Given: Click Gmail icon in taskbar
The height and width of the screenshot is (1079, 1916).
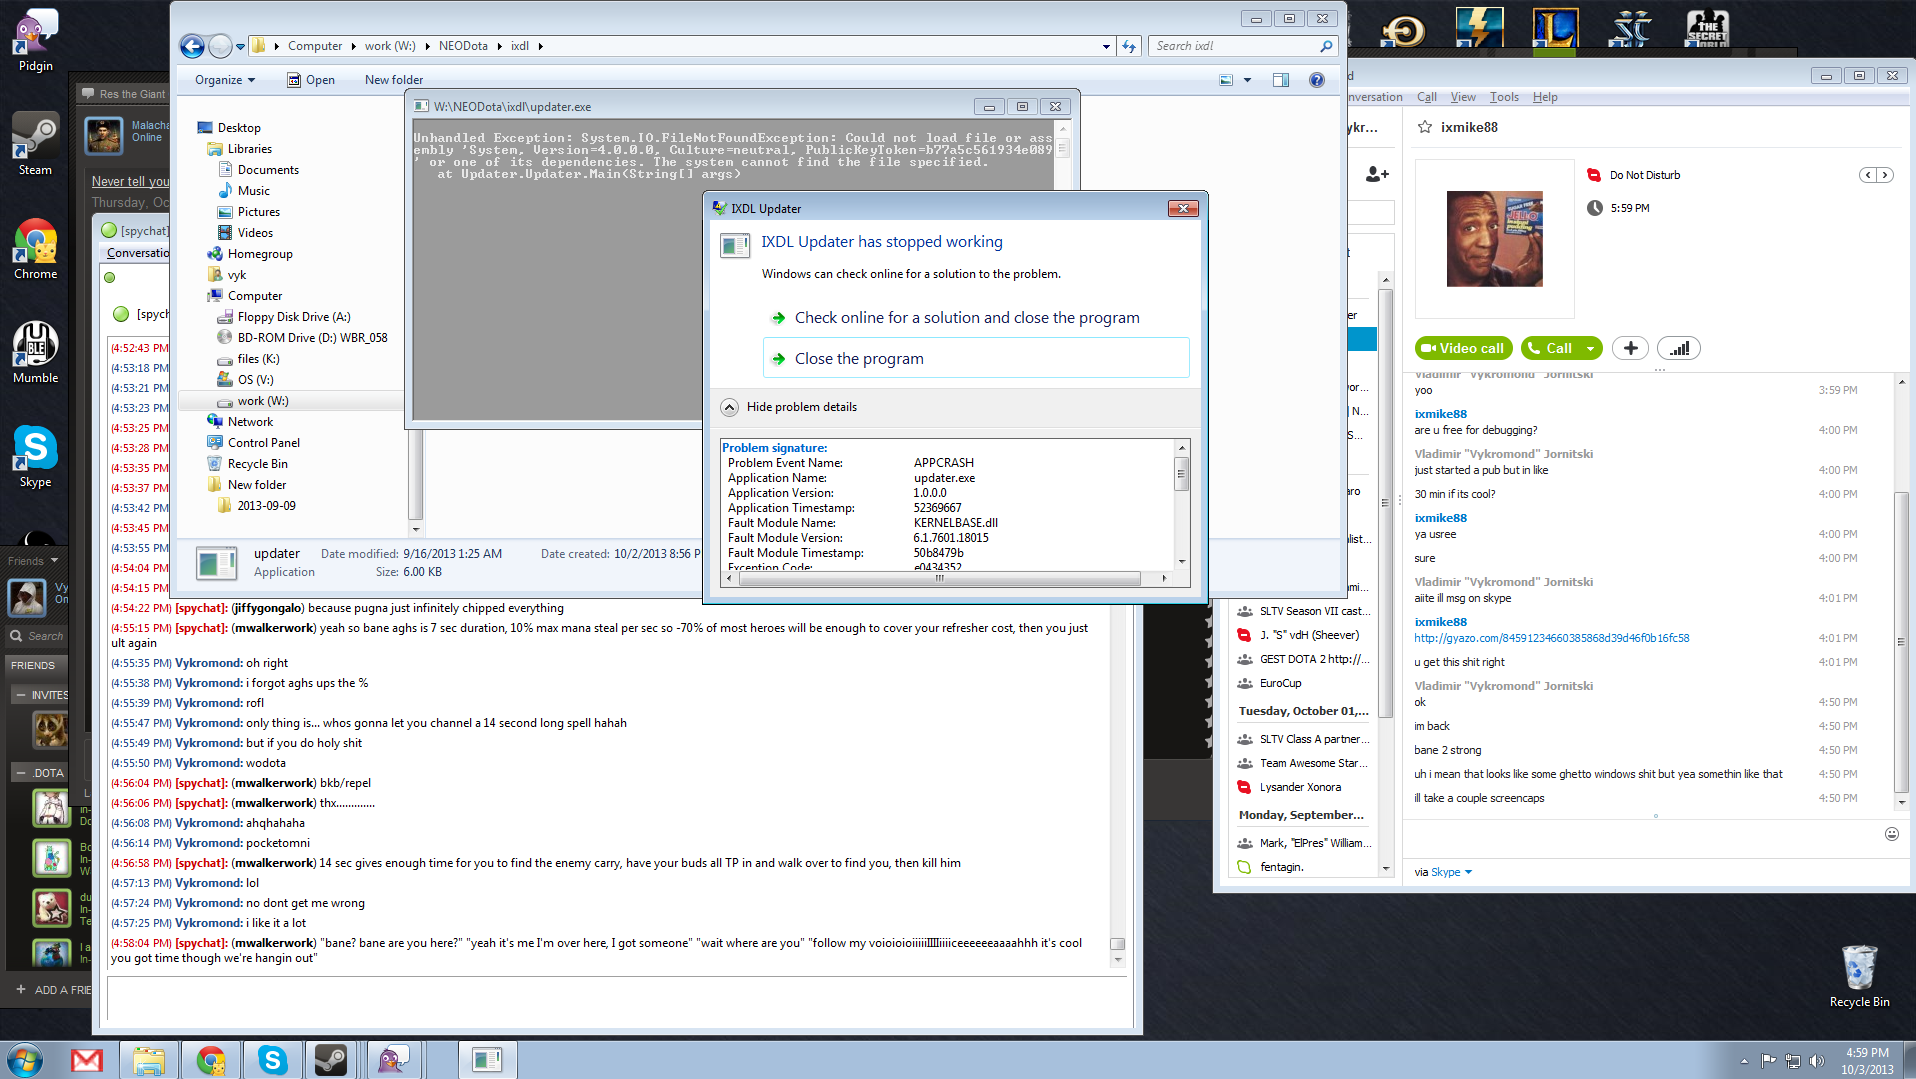Looking at the screenshot, I should [87, 1060].
